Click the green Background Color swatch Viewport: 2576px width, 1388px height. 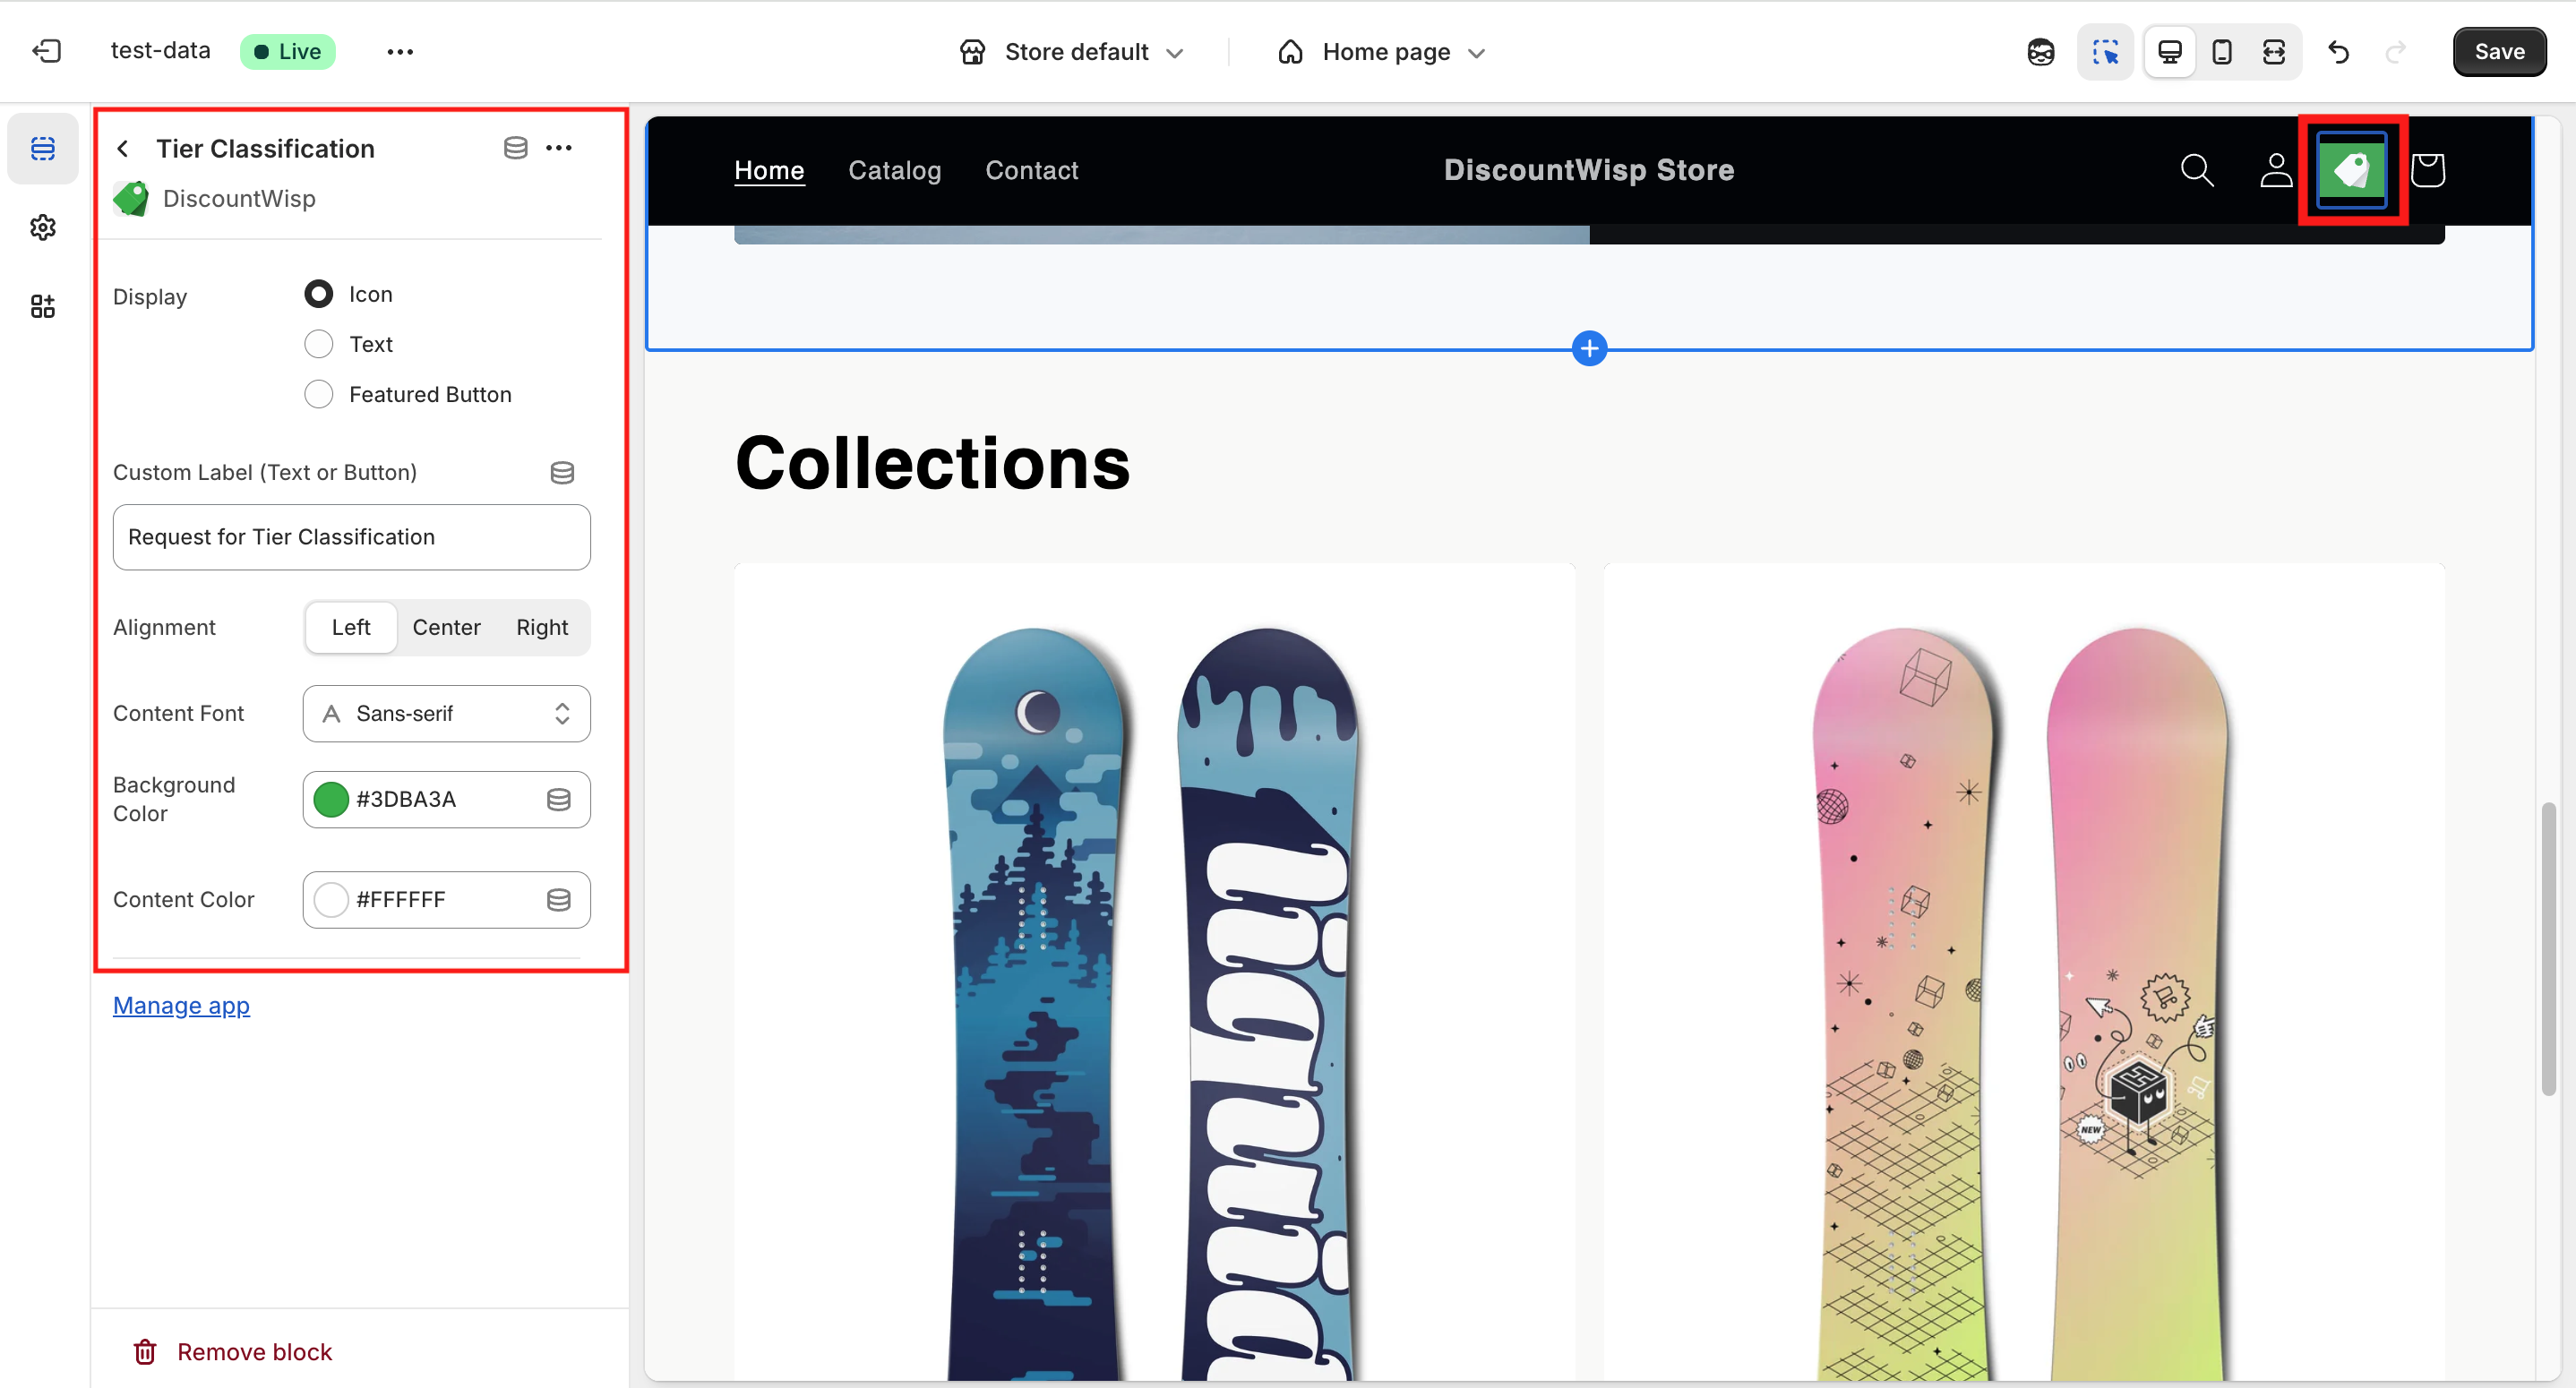(x=331, y=799)
